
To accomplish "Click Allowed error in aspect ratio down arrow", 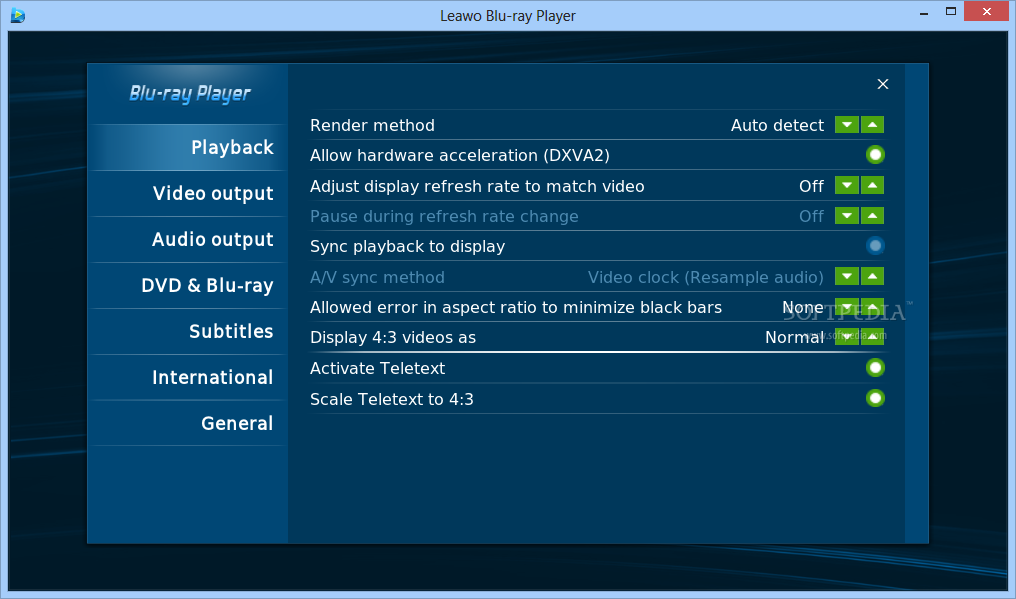I will (847, 307).
